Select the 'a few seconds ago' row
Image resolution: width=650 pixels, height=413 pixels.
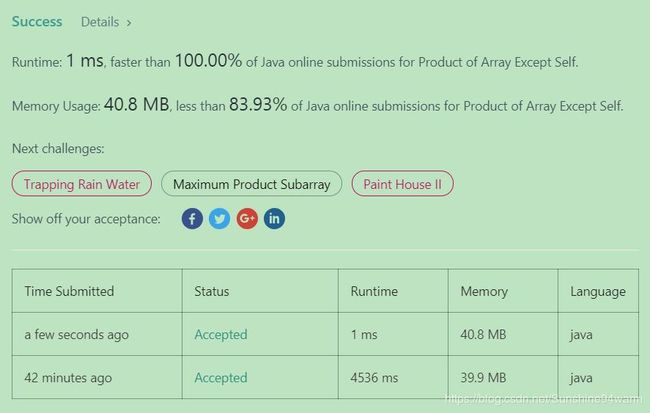click(325, 334)
